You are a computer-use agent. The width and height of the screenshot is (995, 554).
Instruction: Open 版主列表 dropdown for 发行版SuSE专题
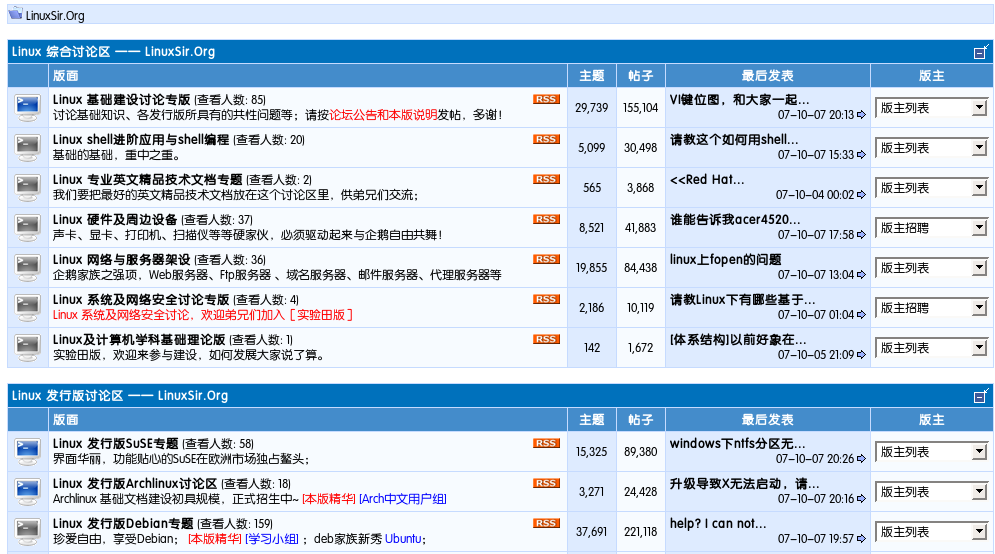[x=932, y=452]
